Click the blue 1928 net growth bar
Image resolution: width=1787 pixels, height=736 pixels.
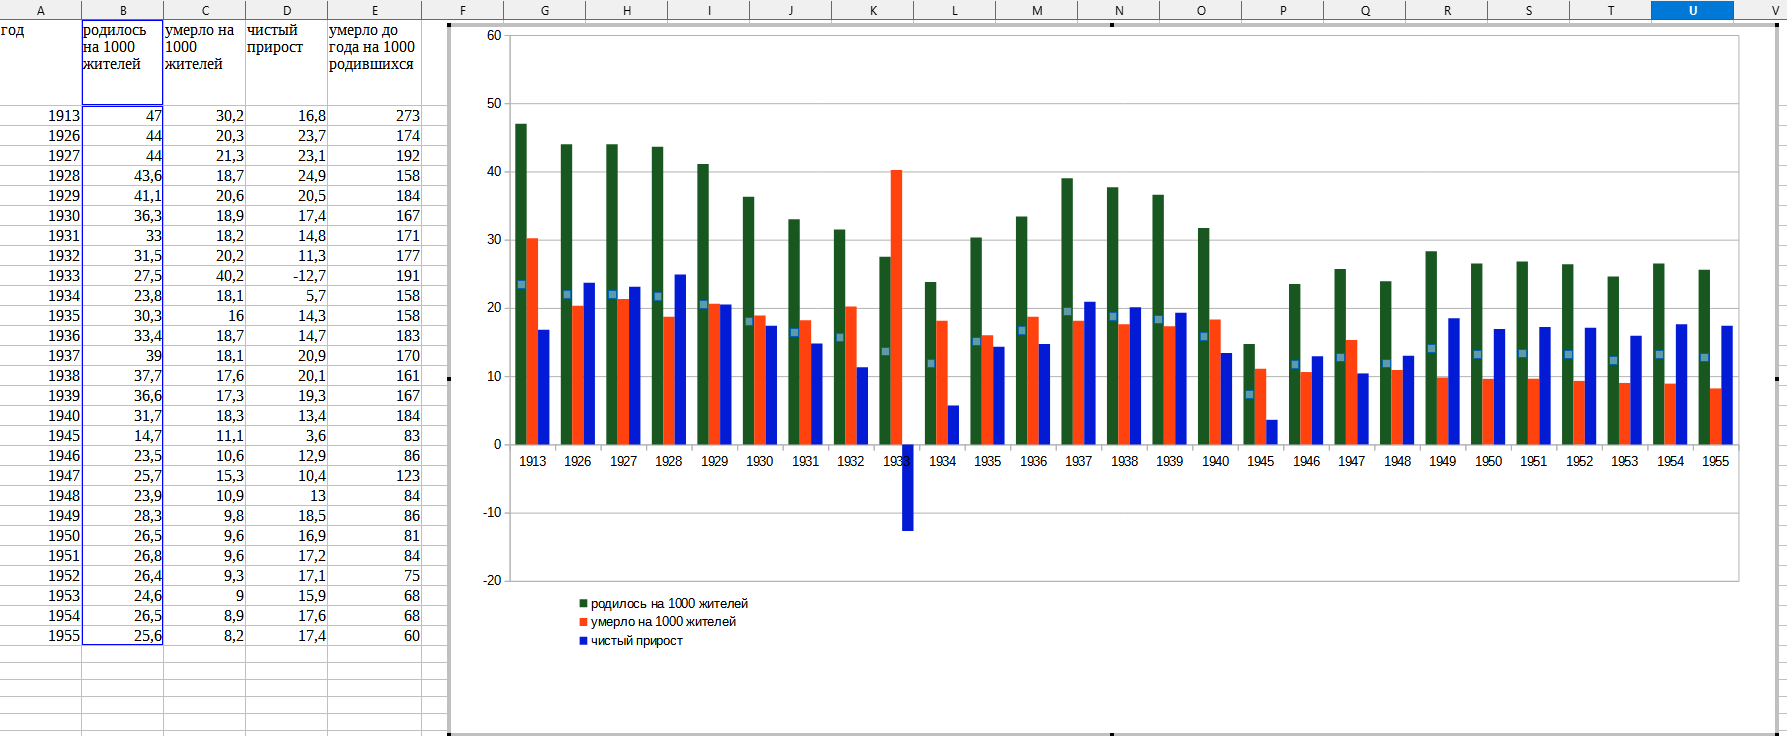680,359
